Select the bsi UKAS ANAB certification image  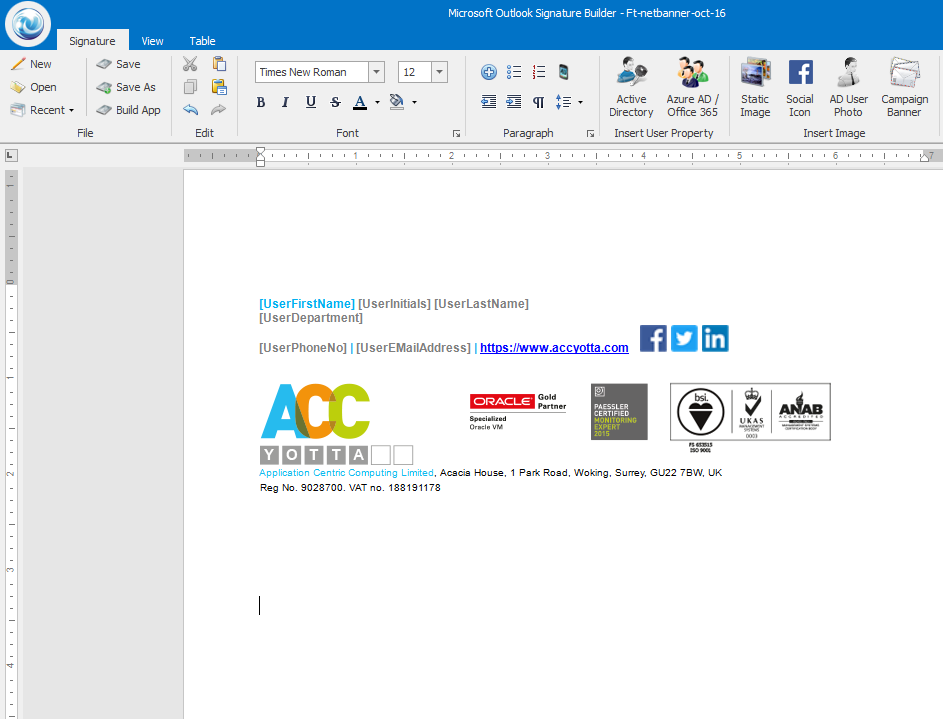750,417
